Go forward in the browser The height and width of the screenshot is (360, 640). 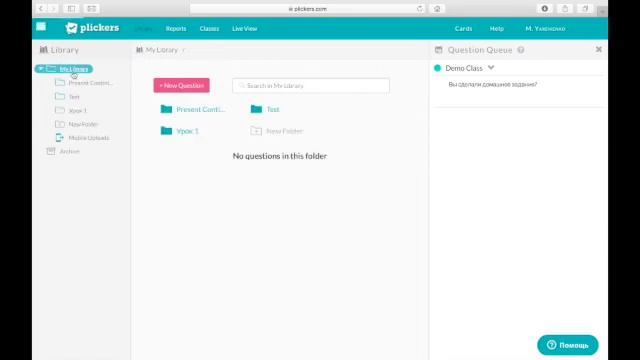point(53,9)
